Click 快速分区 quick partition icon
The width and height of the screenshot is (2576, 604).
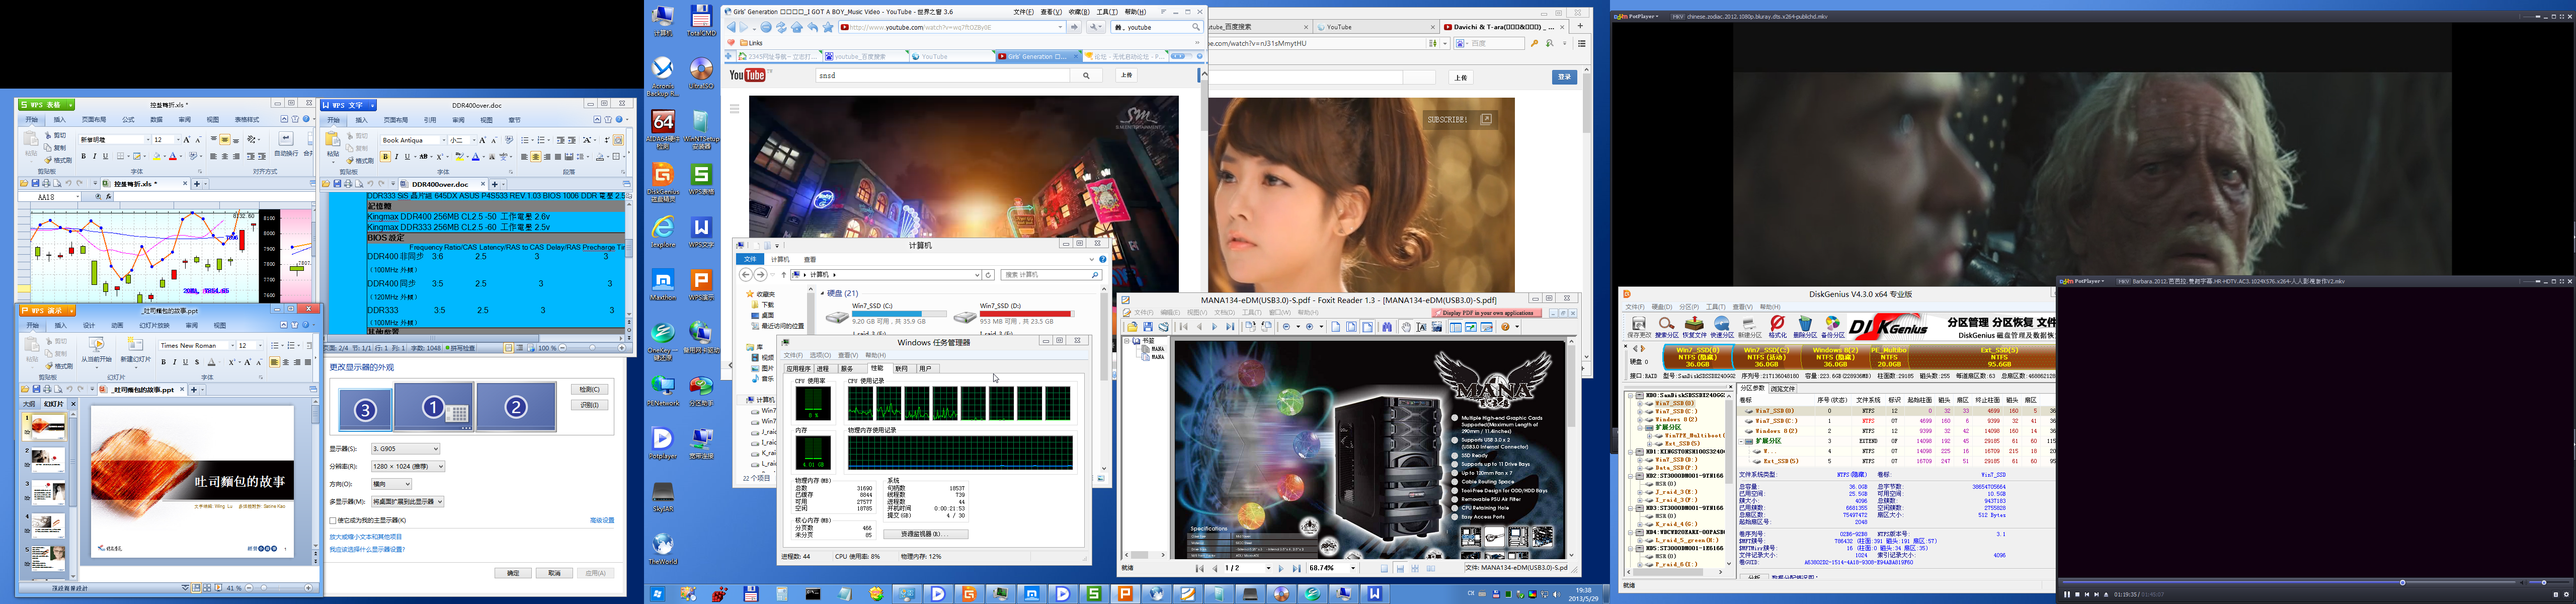click(x=1722, y=327)
